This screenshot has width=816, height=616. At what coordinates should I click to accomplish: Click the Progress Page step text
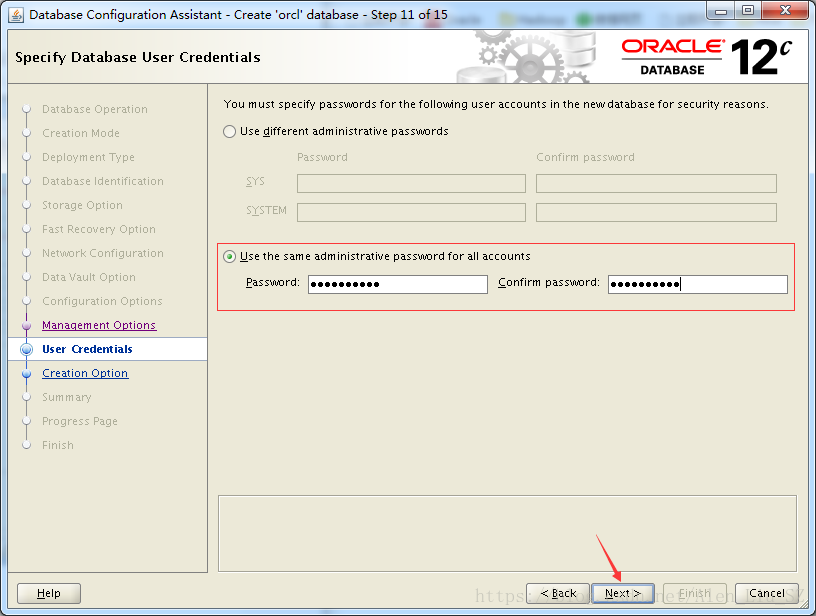(80, 421)
